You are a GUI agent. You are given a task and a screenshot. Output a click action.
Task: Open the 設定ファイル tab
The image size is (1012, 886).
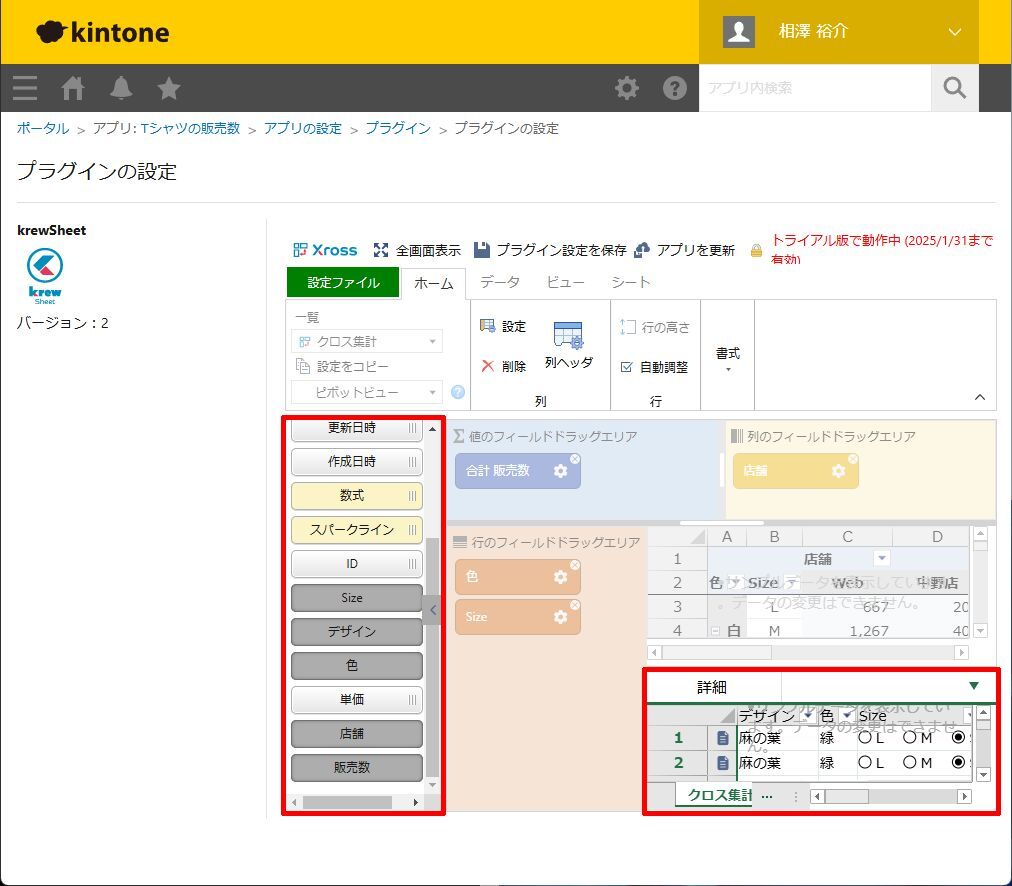(343, 283)
